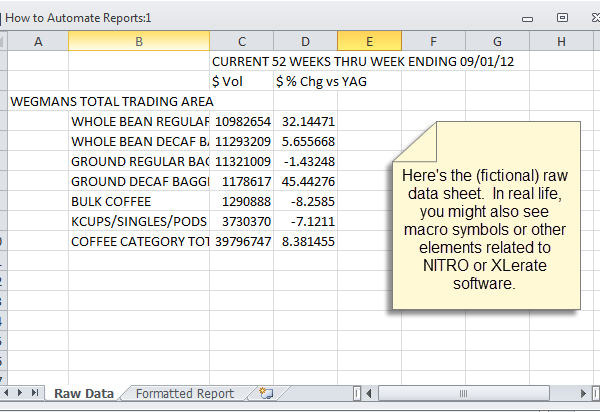Click the value -7.1211
Image resolution: width=600 pixels, height=412 pixels.
click(305, 221)
